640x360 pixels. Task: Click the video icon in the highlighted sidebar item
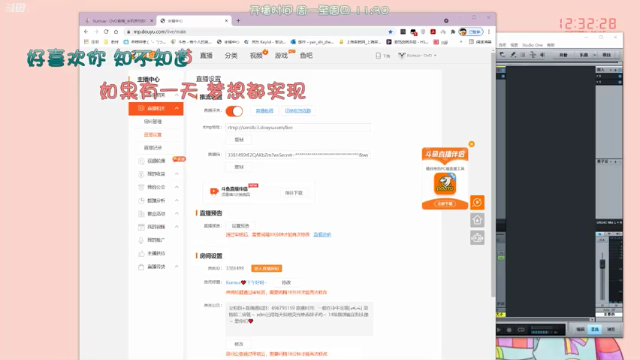click(x=141, y=108)
